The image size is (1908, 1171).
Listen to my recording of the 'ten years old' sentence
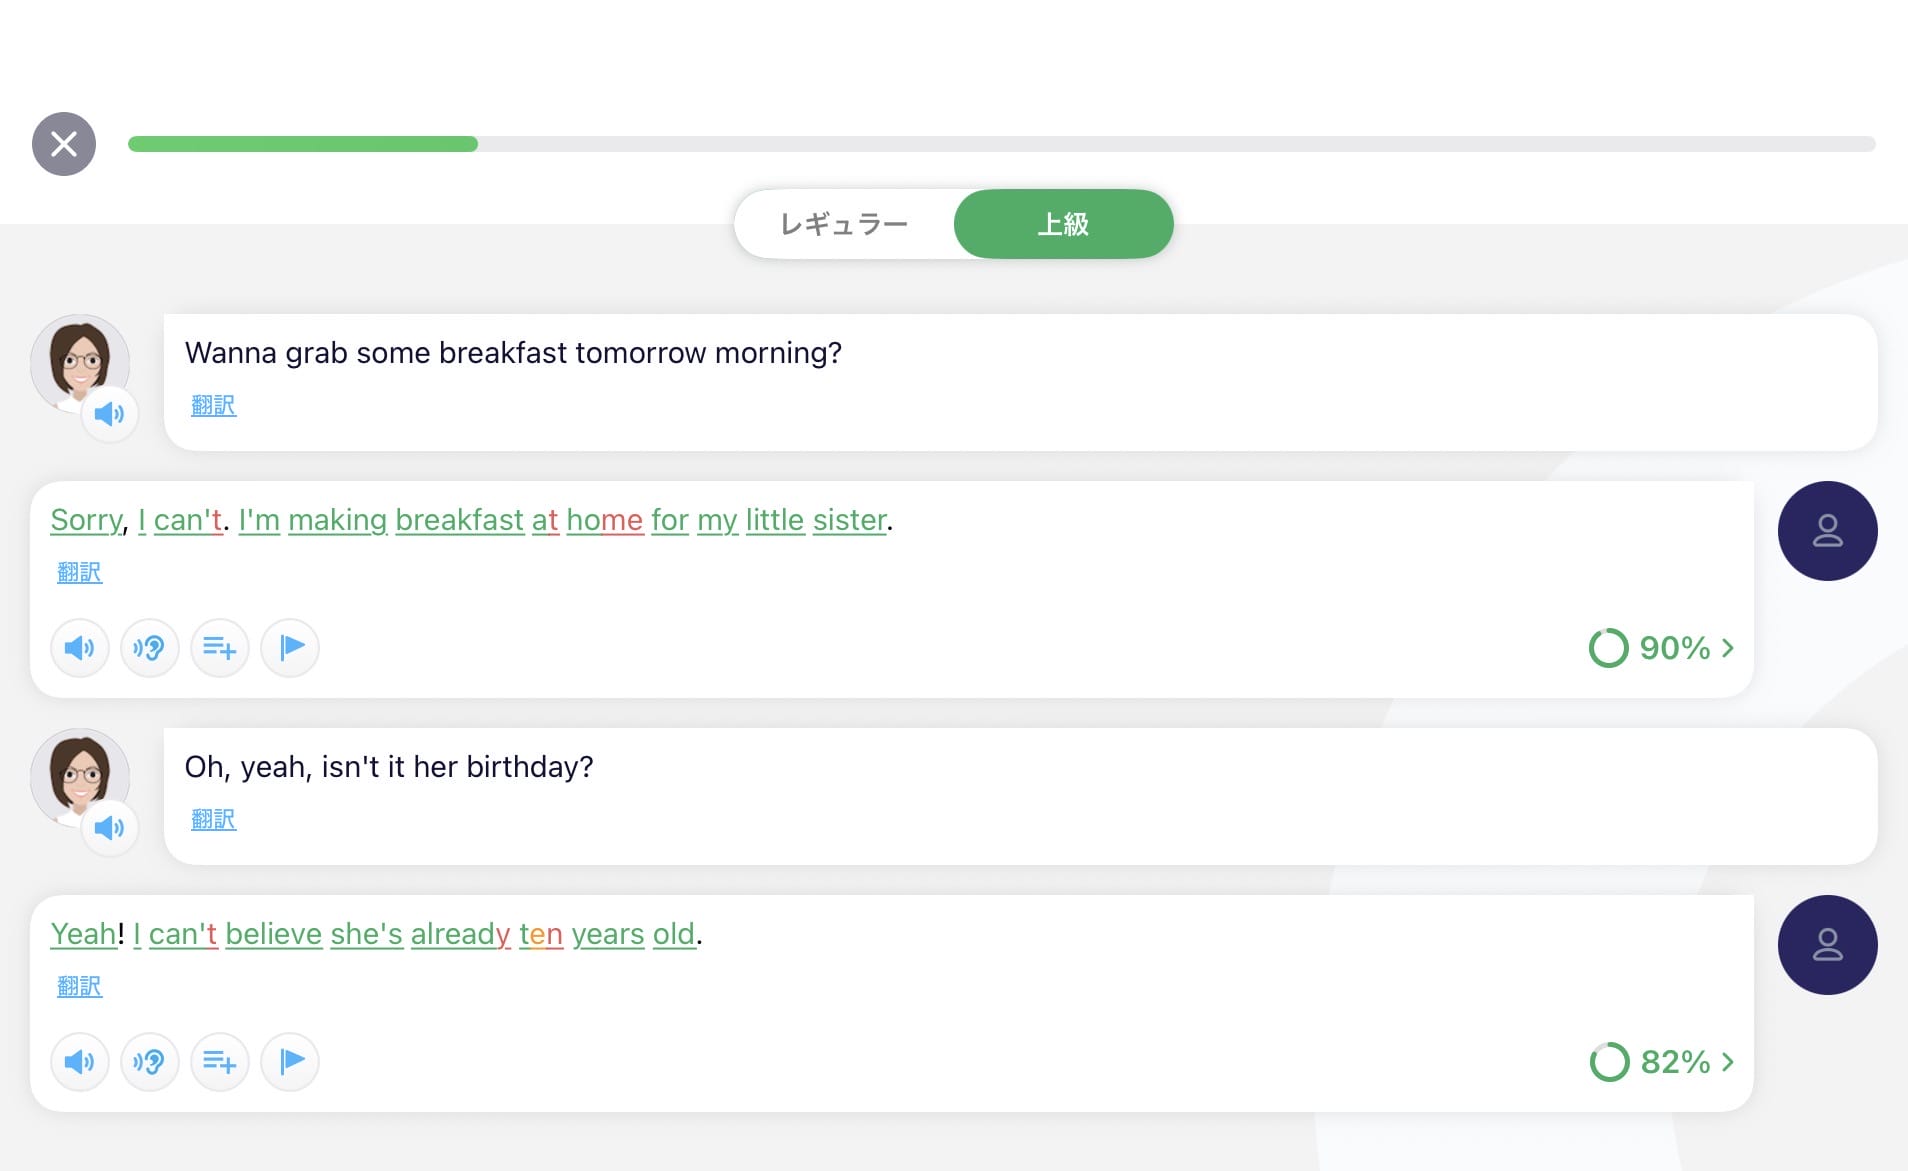pyautogui.click(x=149, y=1062)
